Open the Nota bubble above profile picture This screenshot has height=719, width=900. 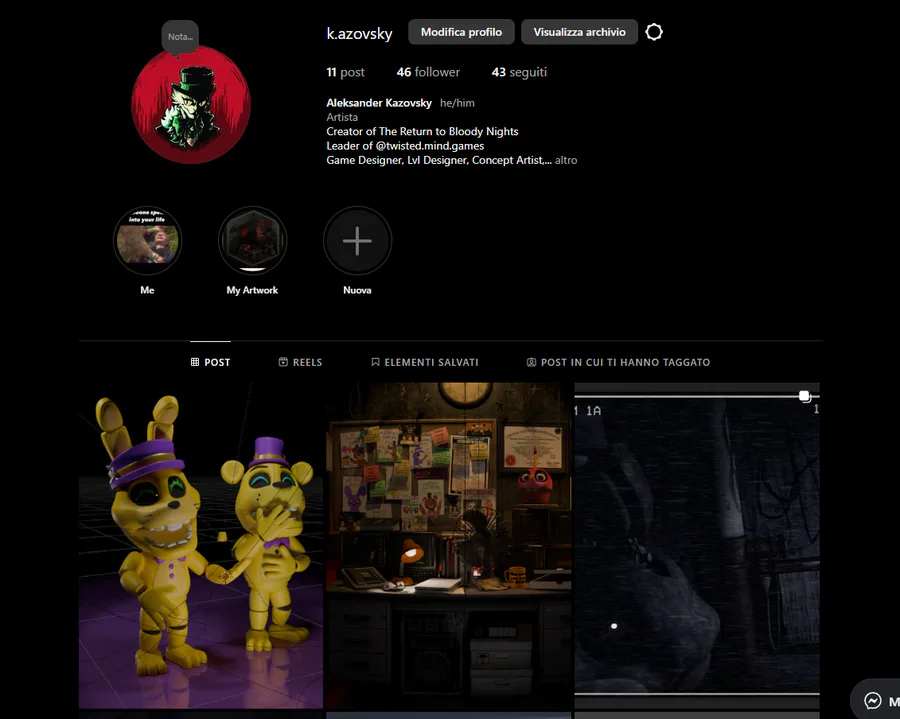tap(180, 37)
